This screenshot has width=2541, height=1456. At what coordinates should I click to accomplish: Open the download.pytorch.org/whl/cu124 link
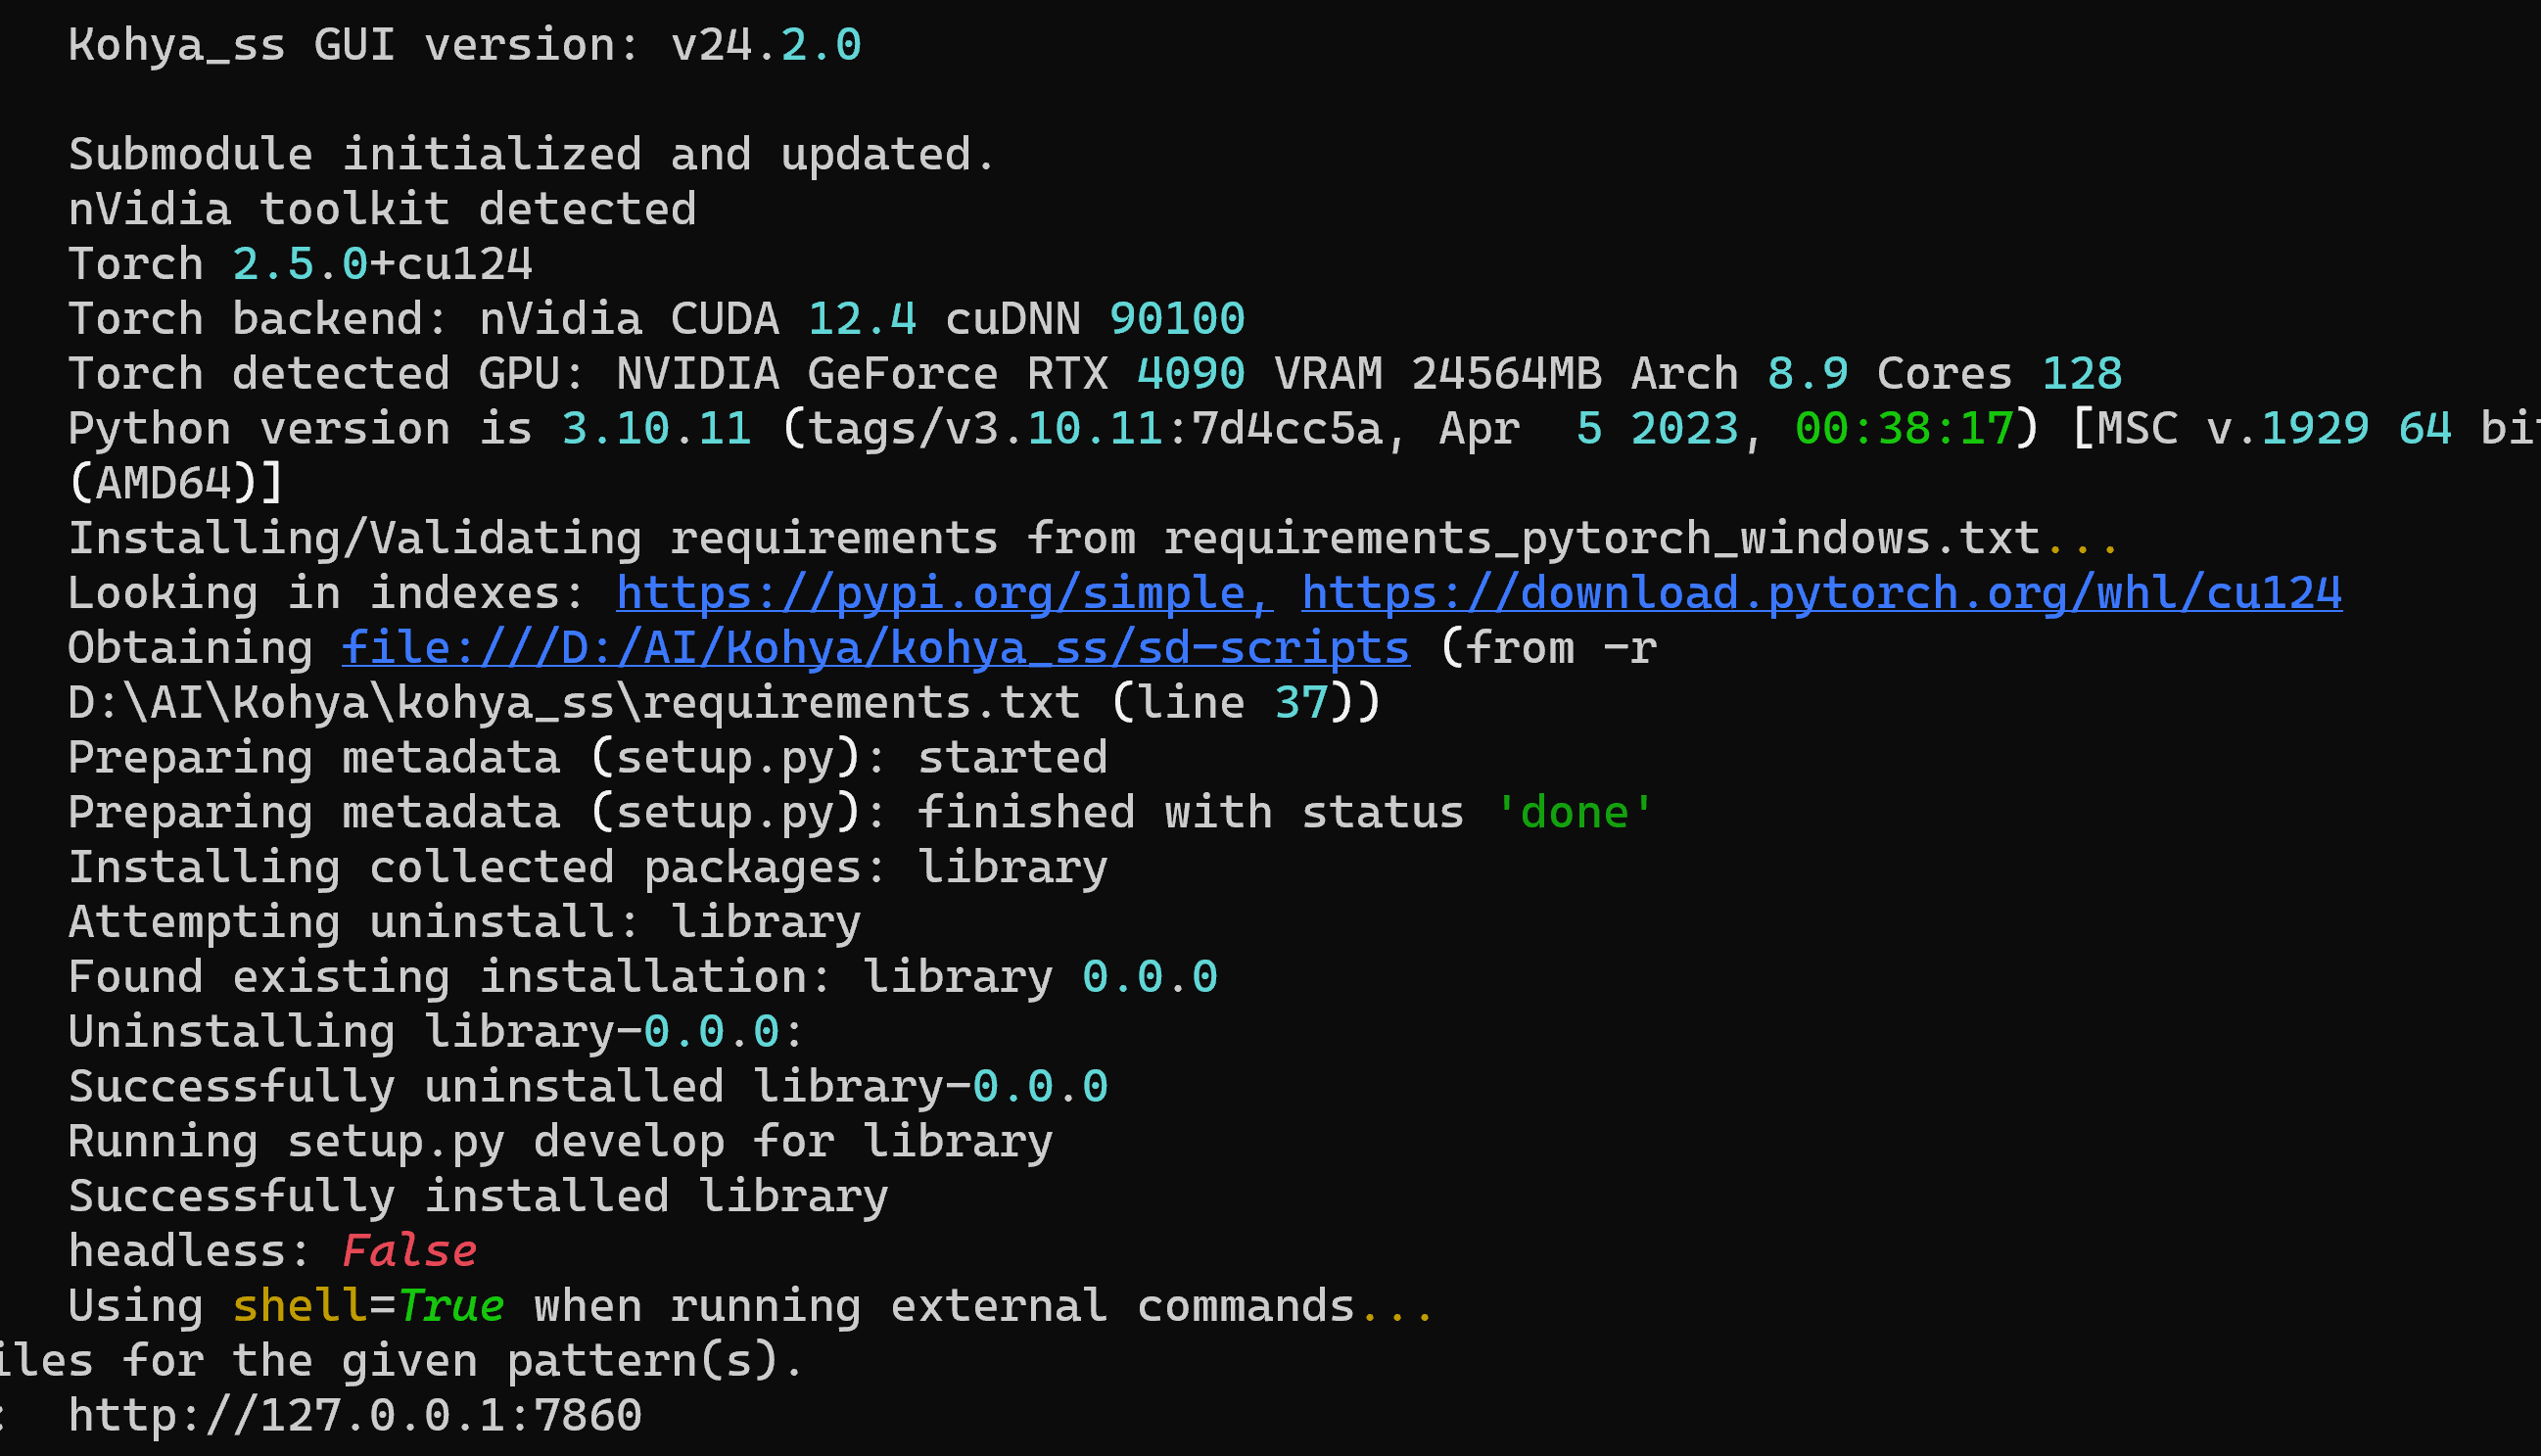pyautogui.click(x=1820, y=593)
